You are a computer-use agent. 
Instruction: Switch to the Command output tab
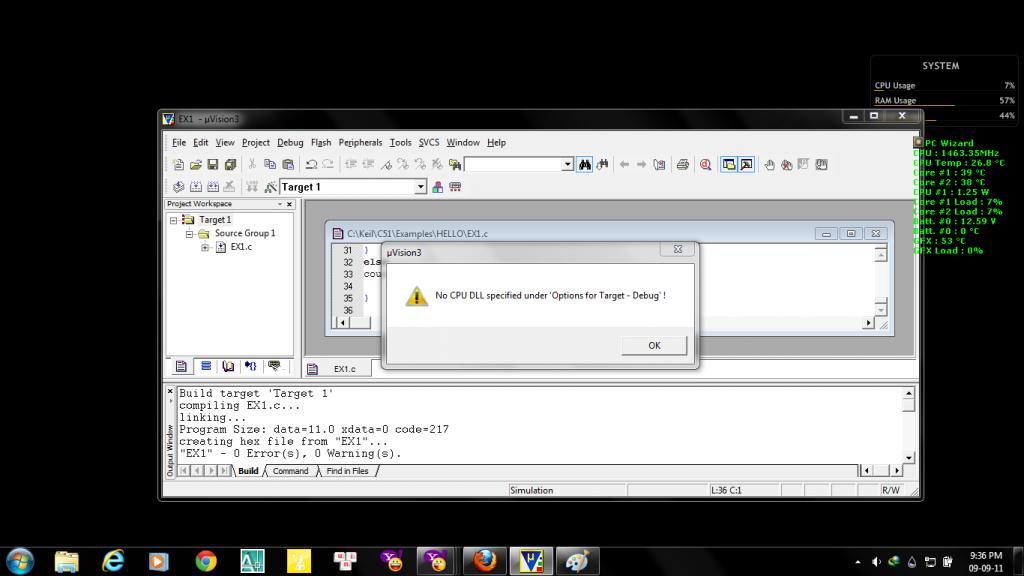point(290,471)
